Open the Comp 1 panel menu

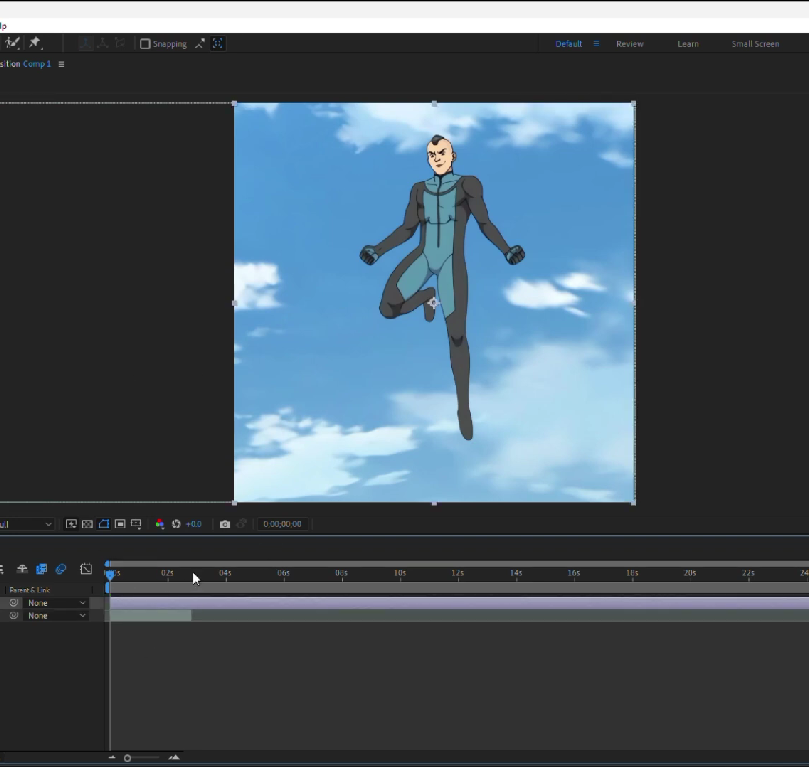click(x=61, y=64)
